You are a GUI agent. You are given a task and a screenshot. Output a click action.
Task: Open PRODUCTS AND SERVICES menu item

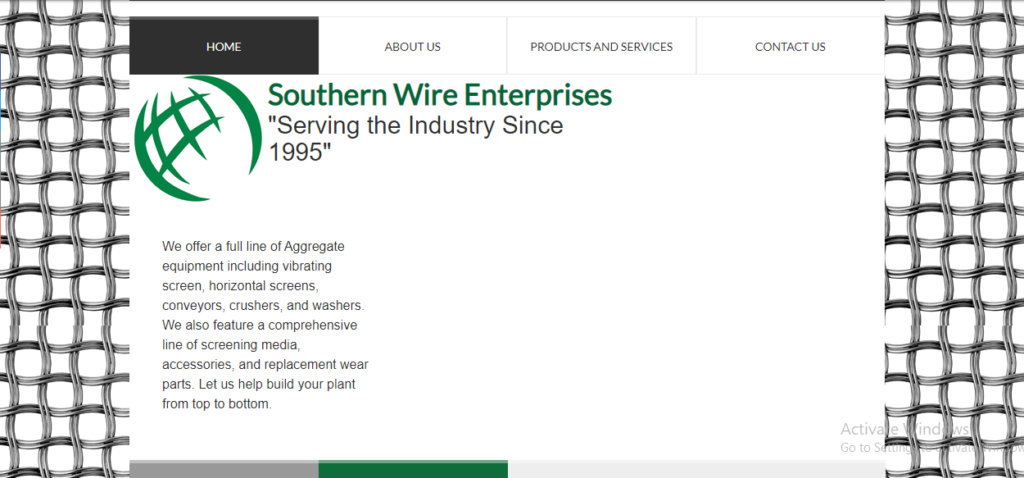point(601,46)
